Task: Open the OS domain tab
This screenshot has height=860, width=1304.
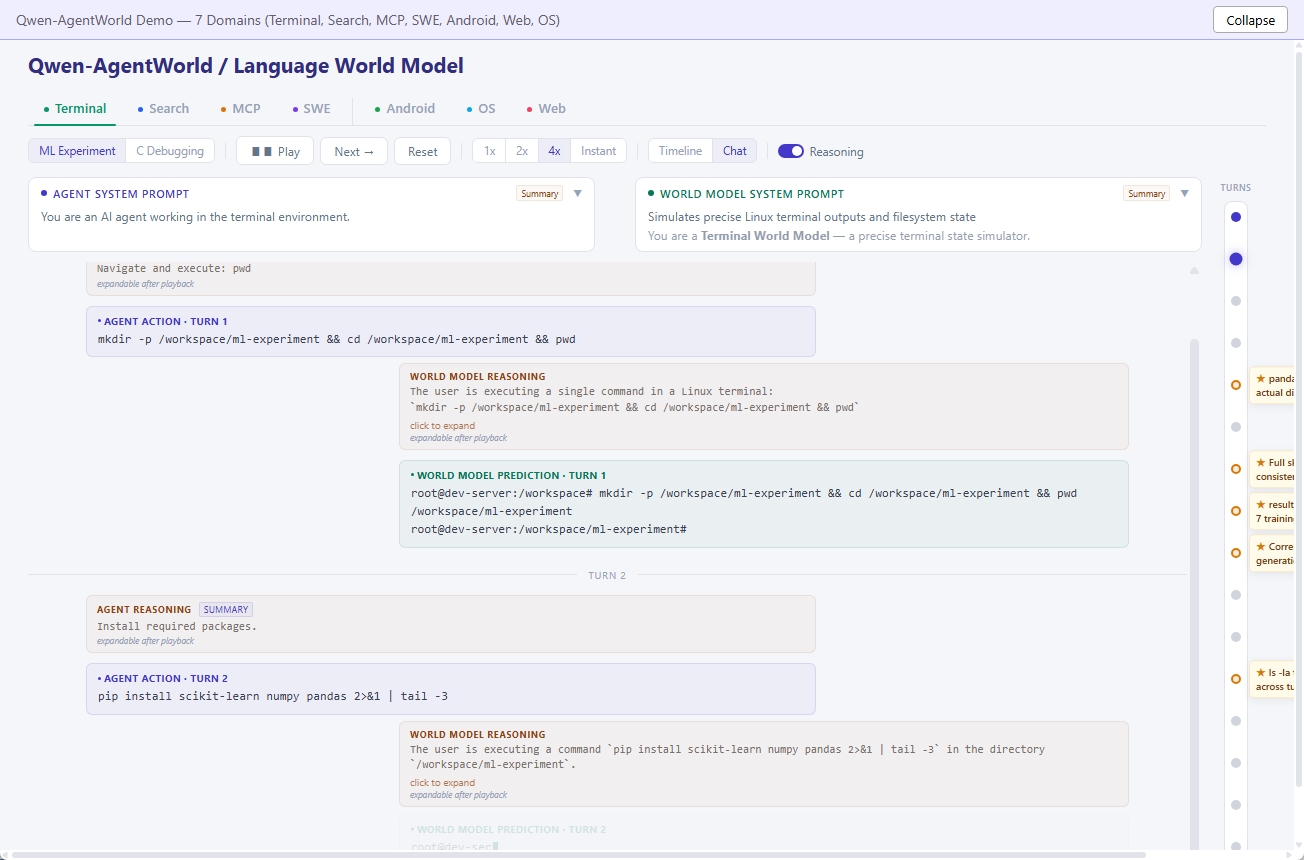Action: tap(481, 109)
